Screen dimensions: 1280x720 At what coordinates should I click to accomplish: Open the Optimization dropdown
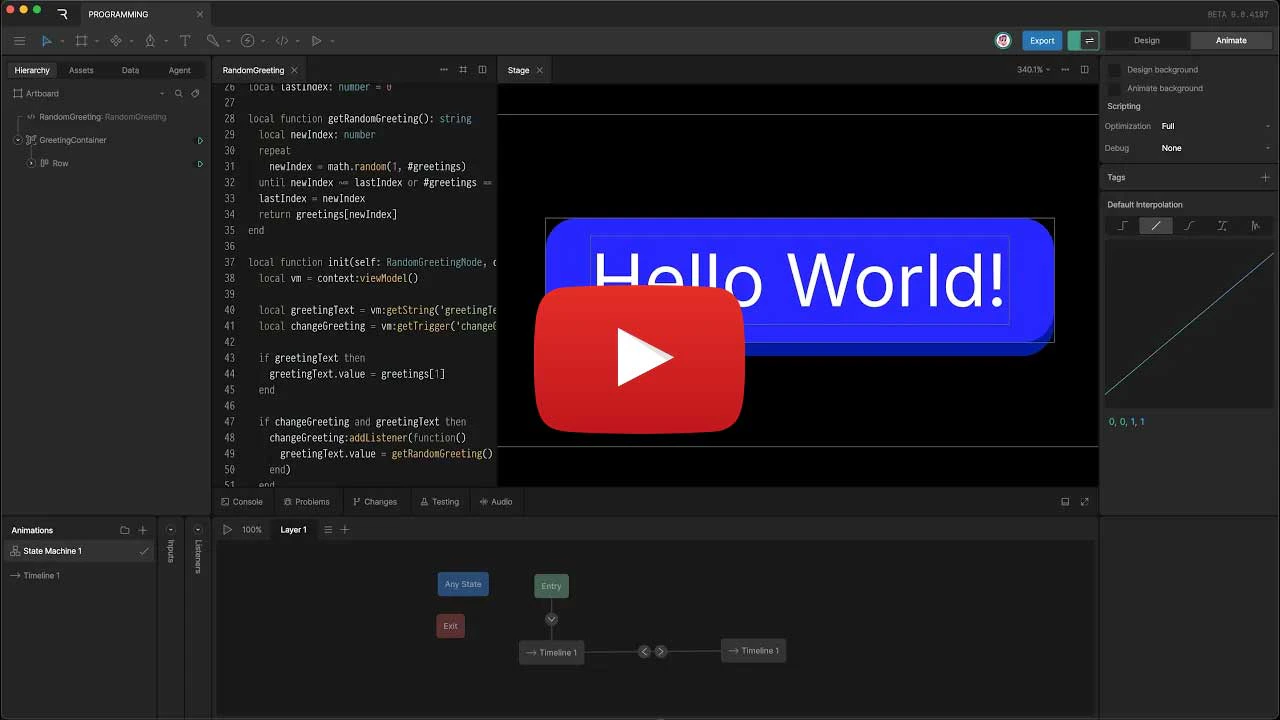pyautogui.click(x=1214, y=126)
